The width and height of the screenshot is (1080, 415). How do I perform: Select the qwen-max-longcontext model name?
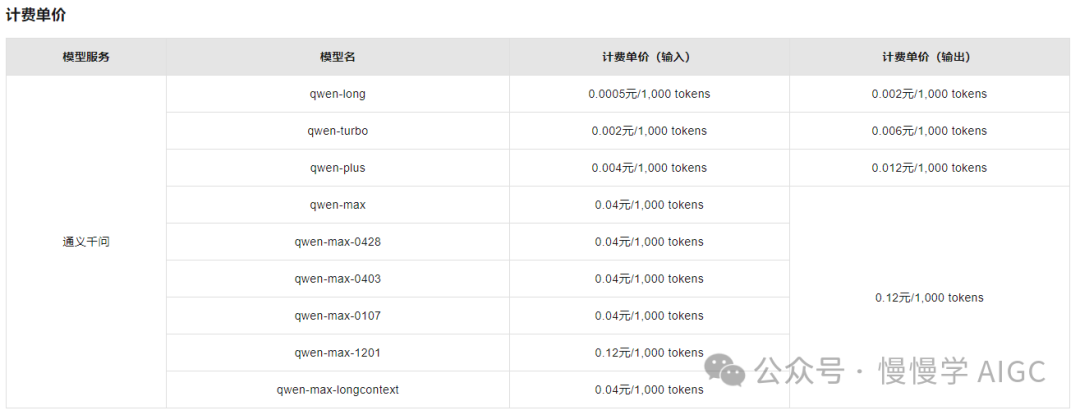pyautogui.click(x=337, y=390)
